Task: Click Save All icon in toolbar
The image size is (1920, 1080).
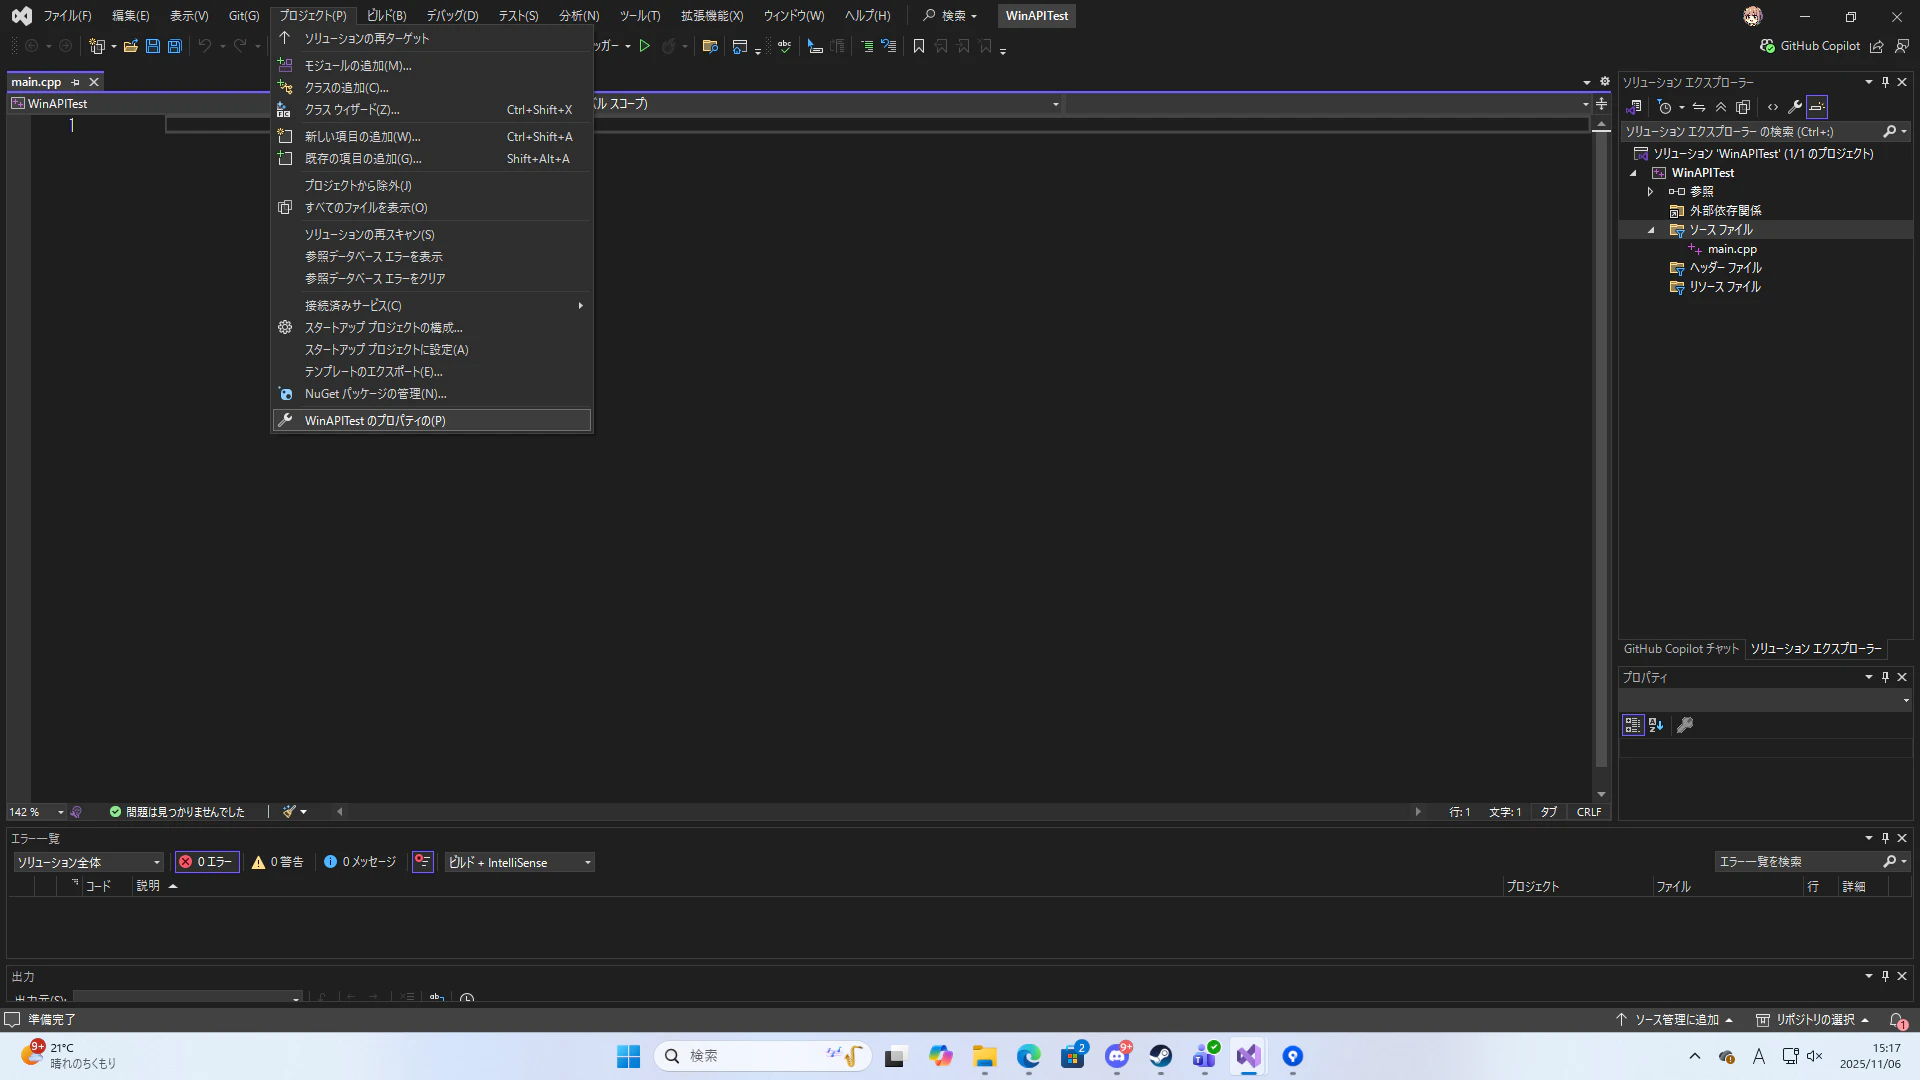Action: (x=174, y=46)
